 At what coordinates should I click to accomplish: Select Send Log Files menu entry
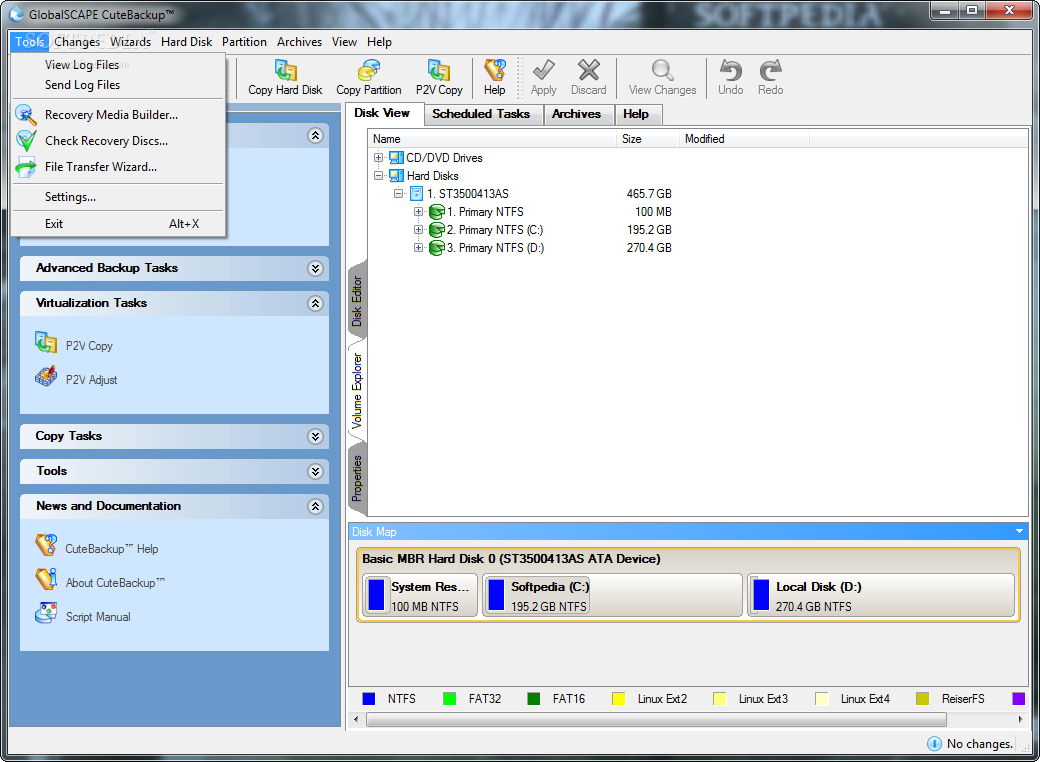[x=119, y=85]
